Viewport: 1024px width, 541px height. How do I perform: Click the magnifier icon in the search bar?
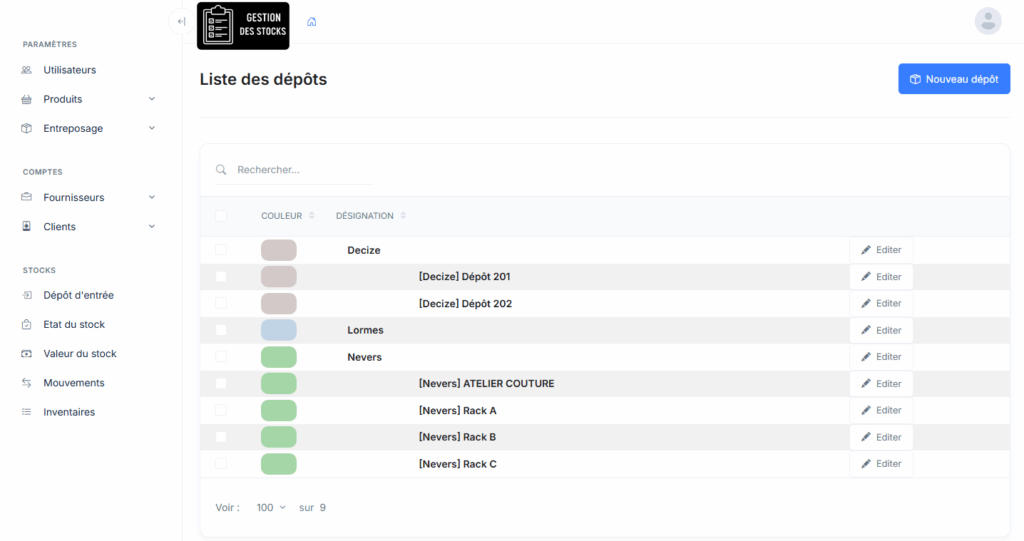221,170
